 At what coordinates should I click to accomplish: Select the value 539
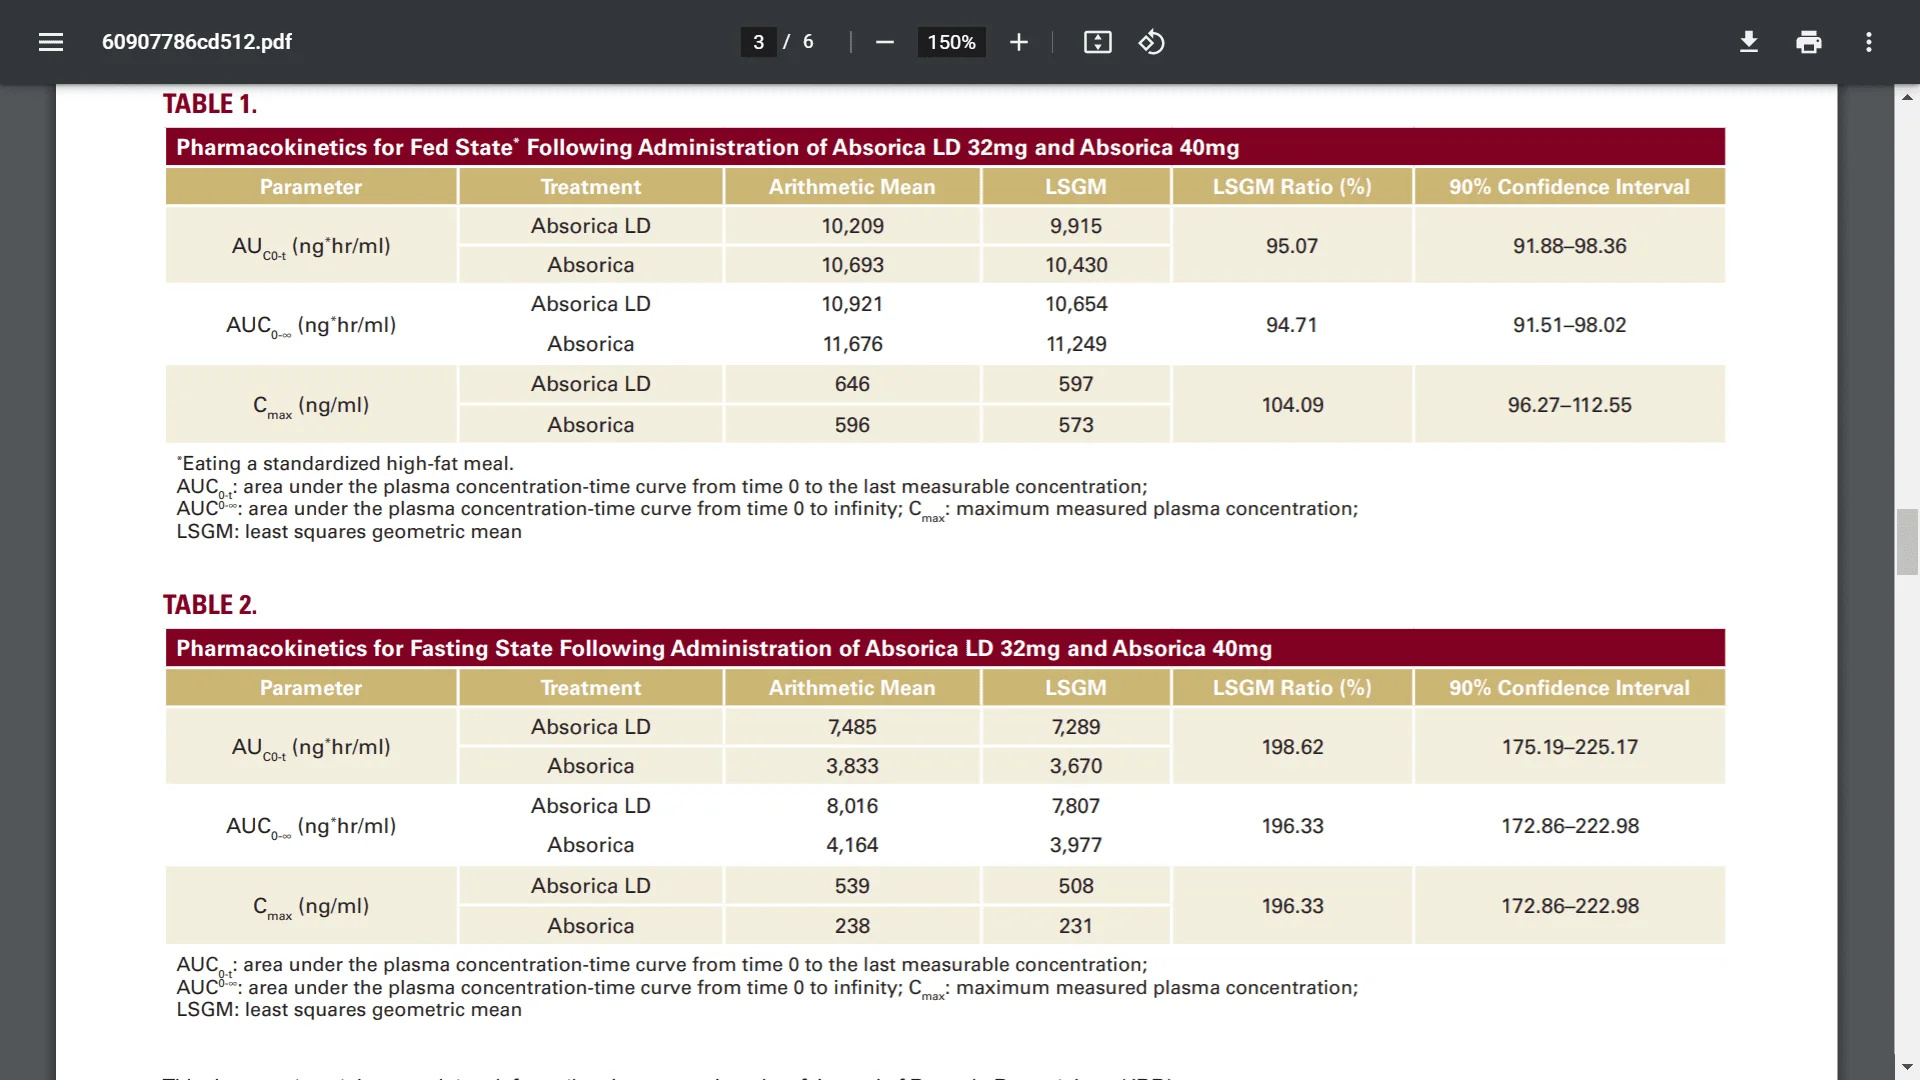pos(852,886)
